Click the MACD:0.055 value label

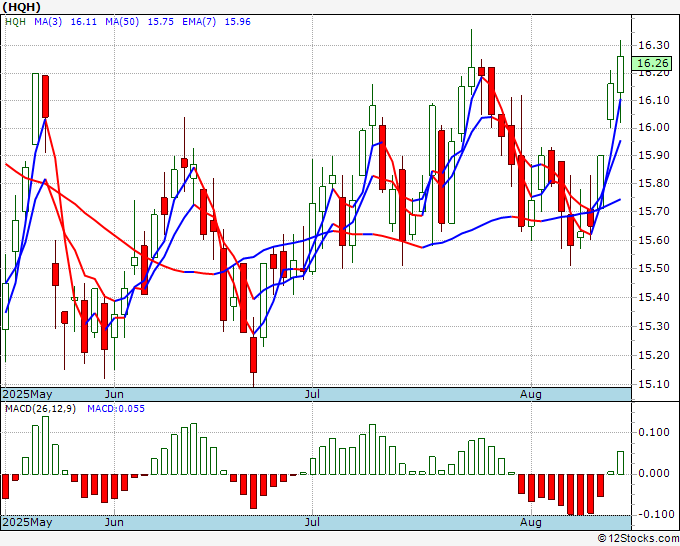116,409
